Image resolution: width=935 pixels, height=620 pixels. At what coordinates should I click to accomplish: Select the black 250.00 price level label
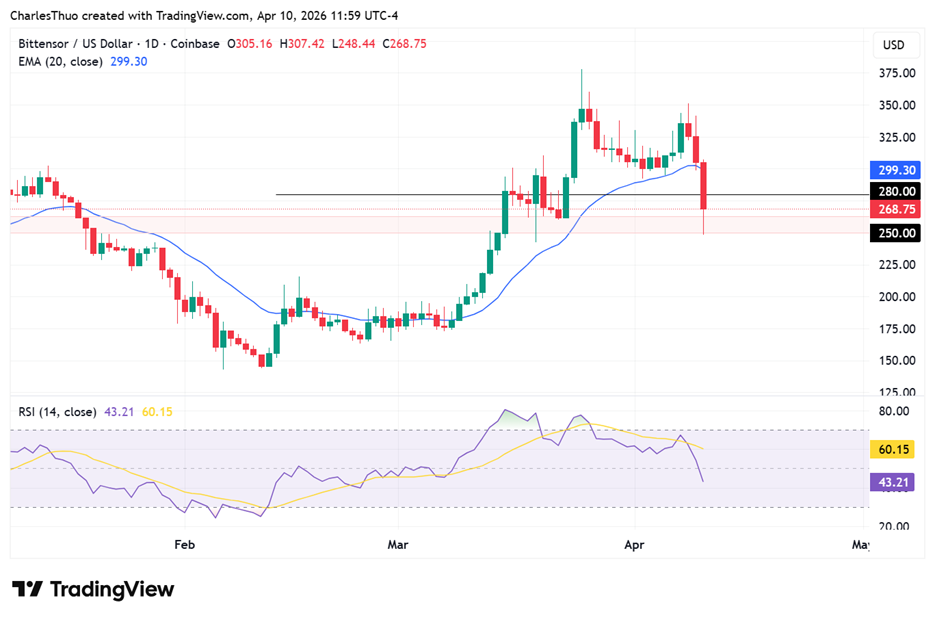tap(896, 233)
